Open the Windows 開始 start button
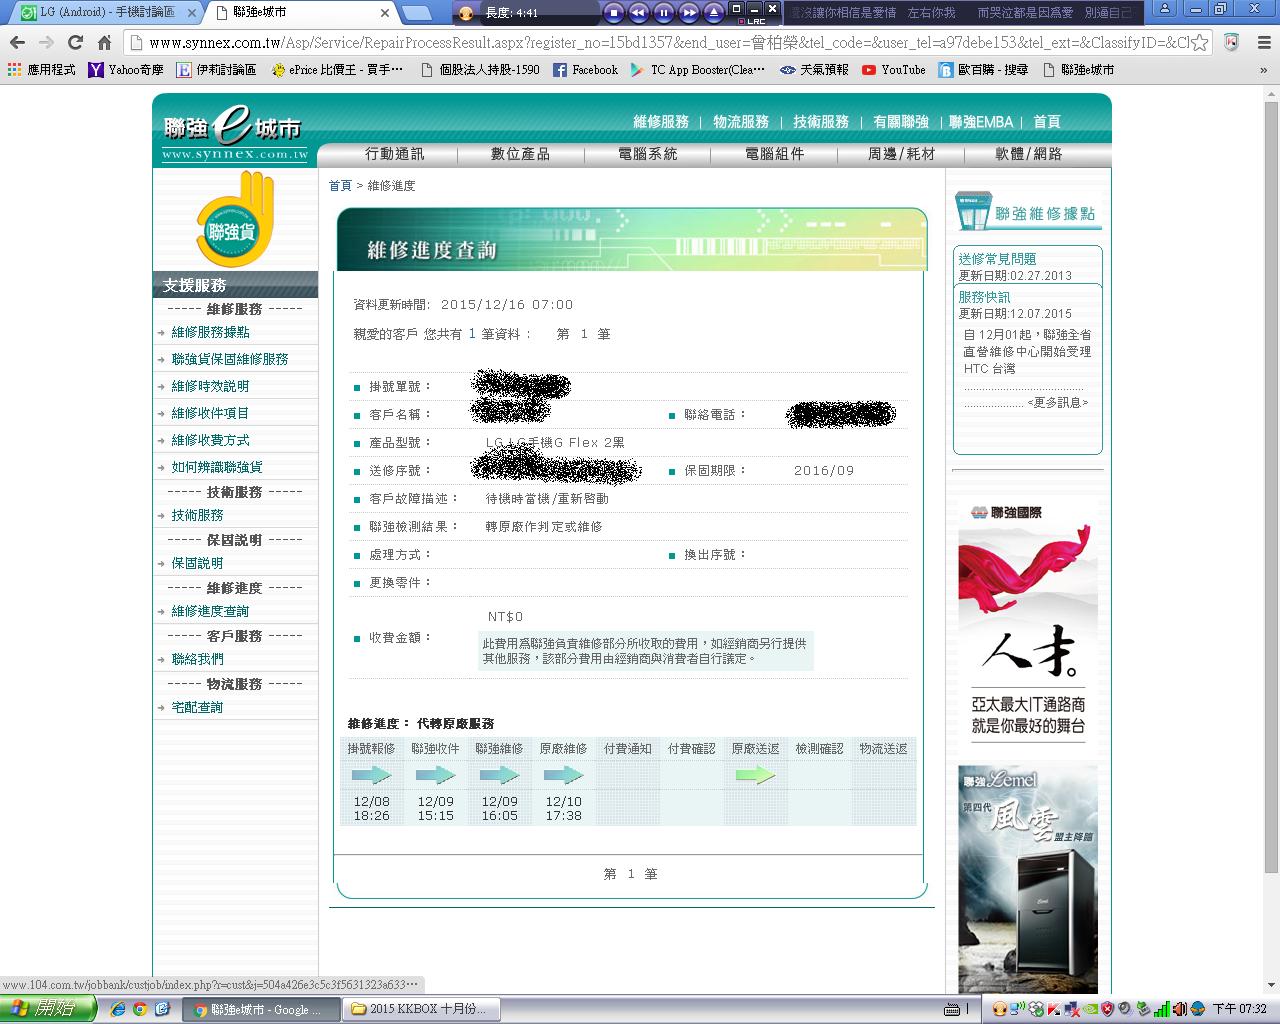 pyautogui.click(x=48, y=1009)
